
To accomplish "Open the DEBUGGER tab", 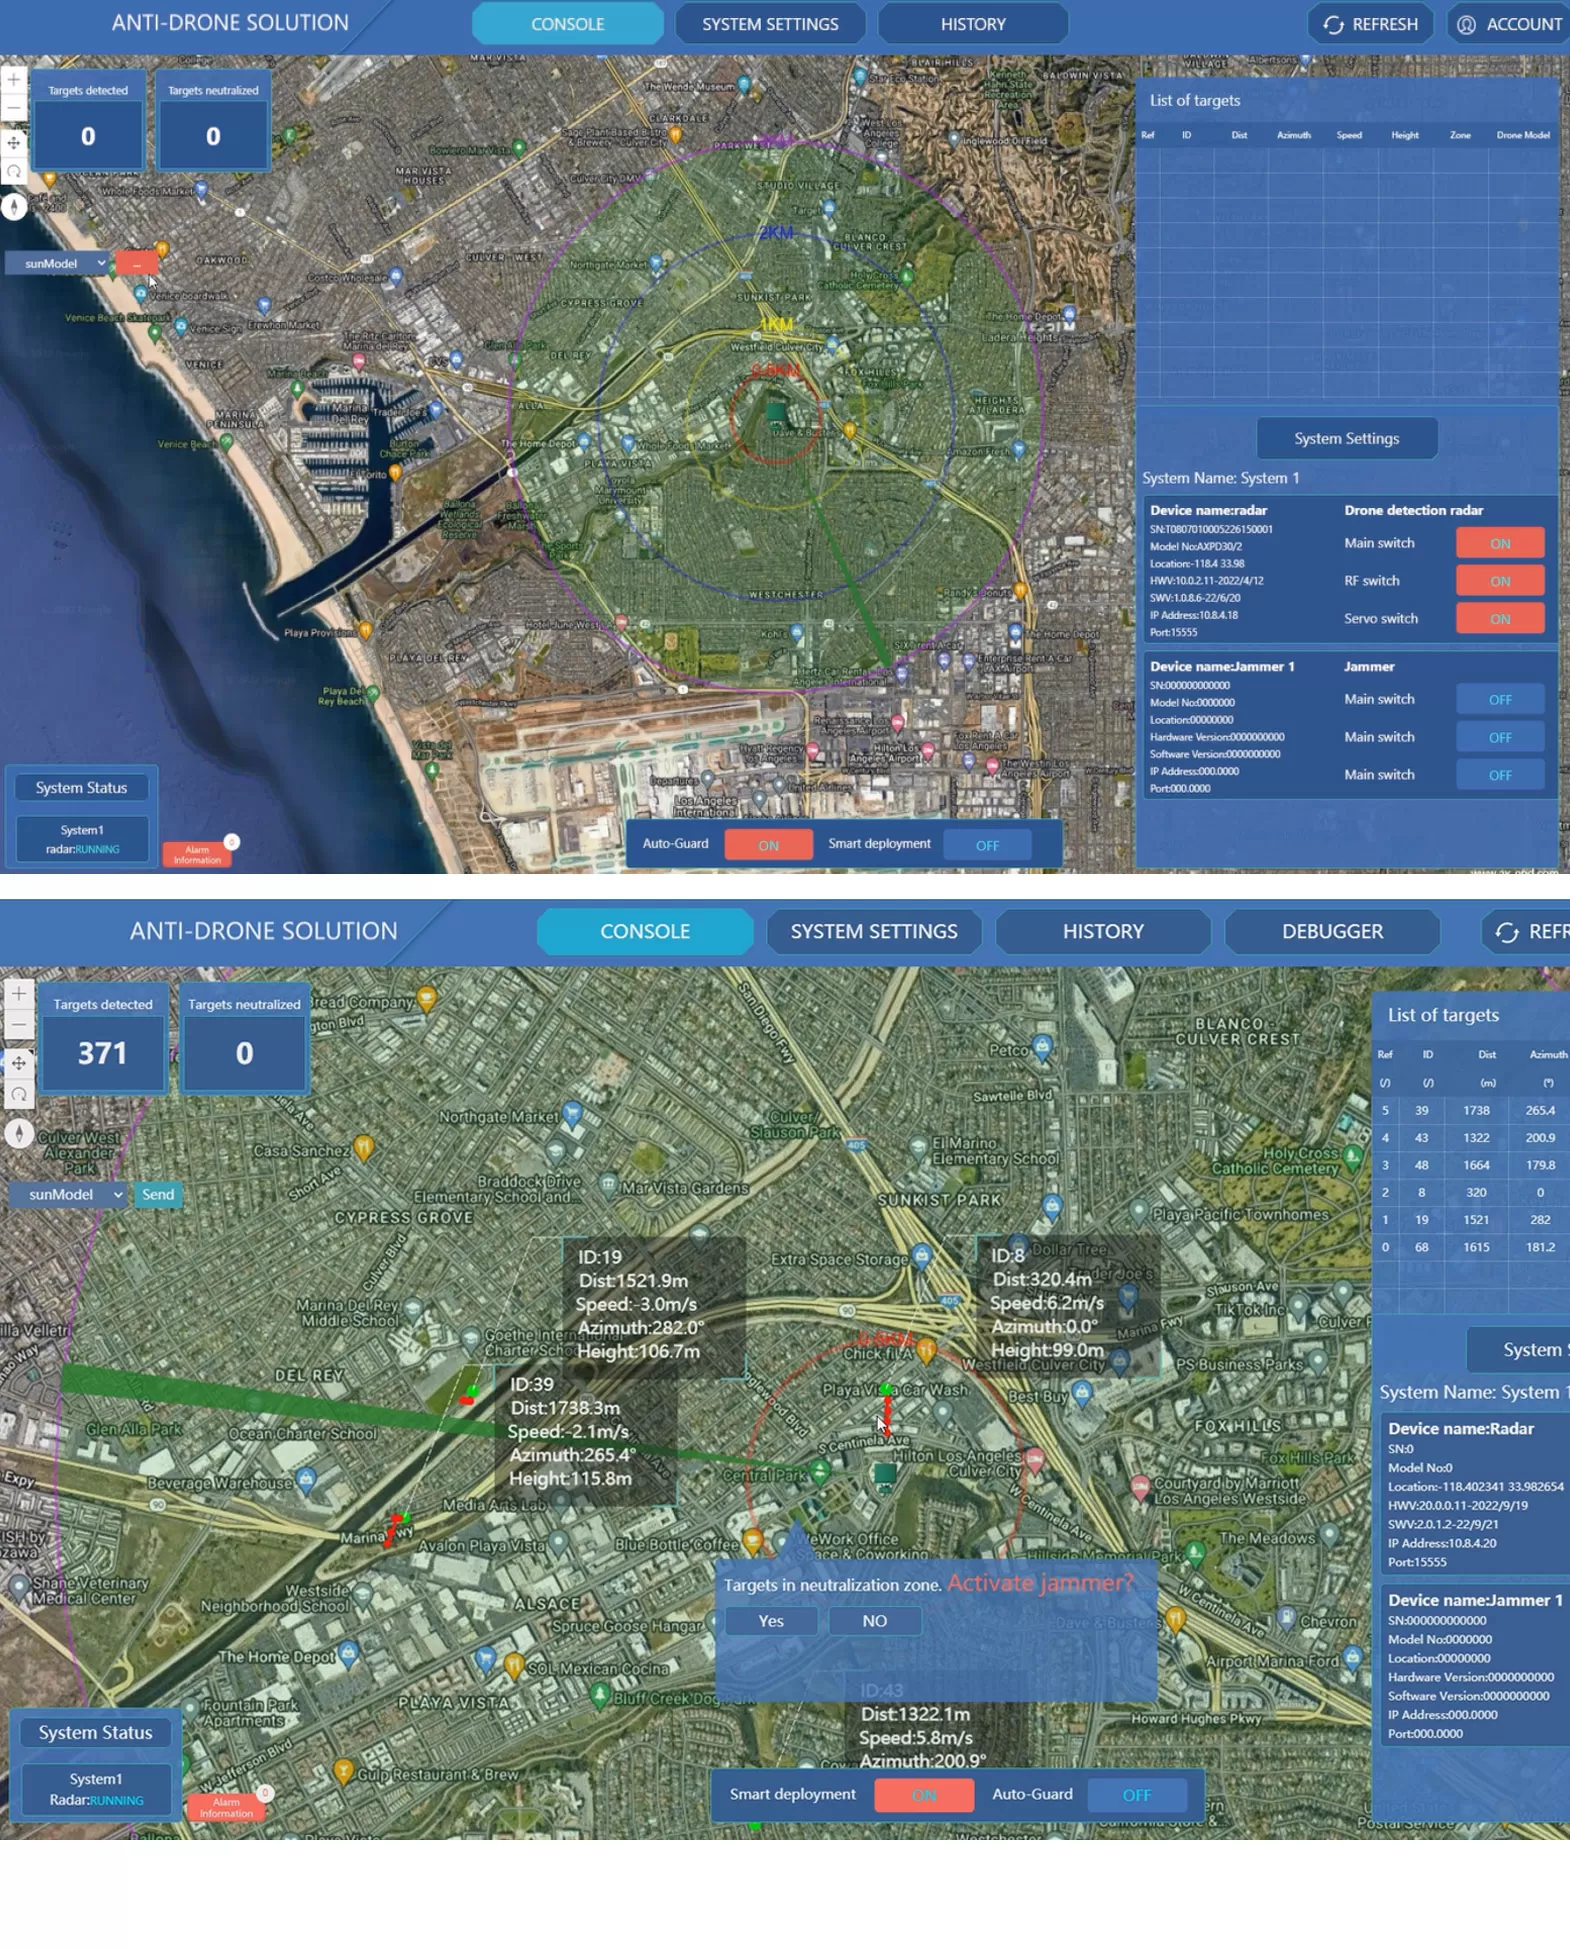I will (x=1332, y=931).
